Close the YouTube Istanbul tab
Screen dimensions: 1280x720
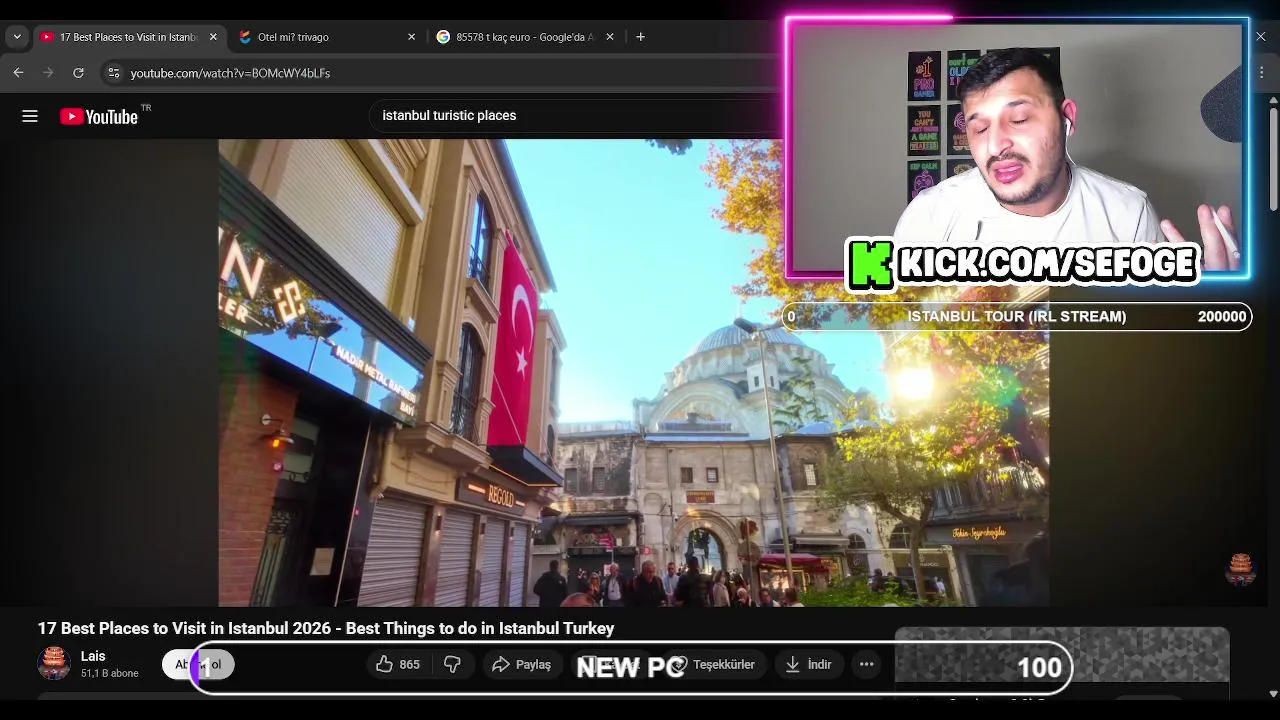[x=213, y=37]
